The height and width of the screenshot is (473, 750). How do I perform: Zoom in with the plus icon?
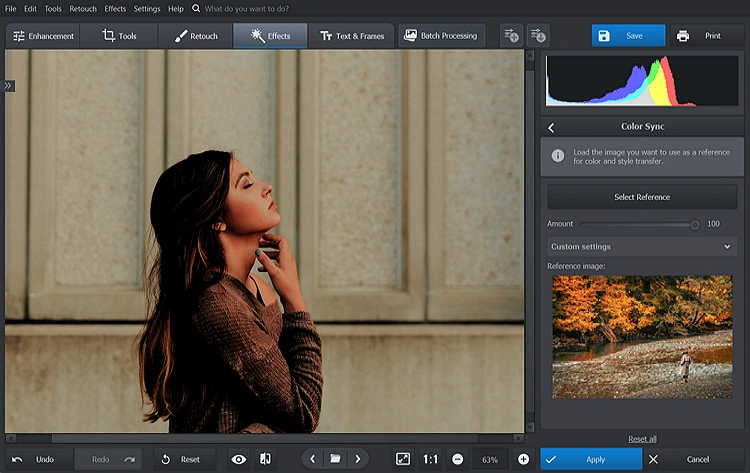[x=523, y=459]
